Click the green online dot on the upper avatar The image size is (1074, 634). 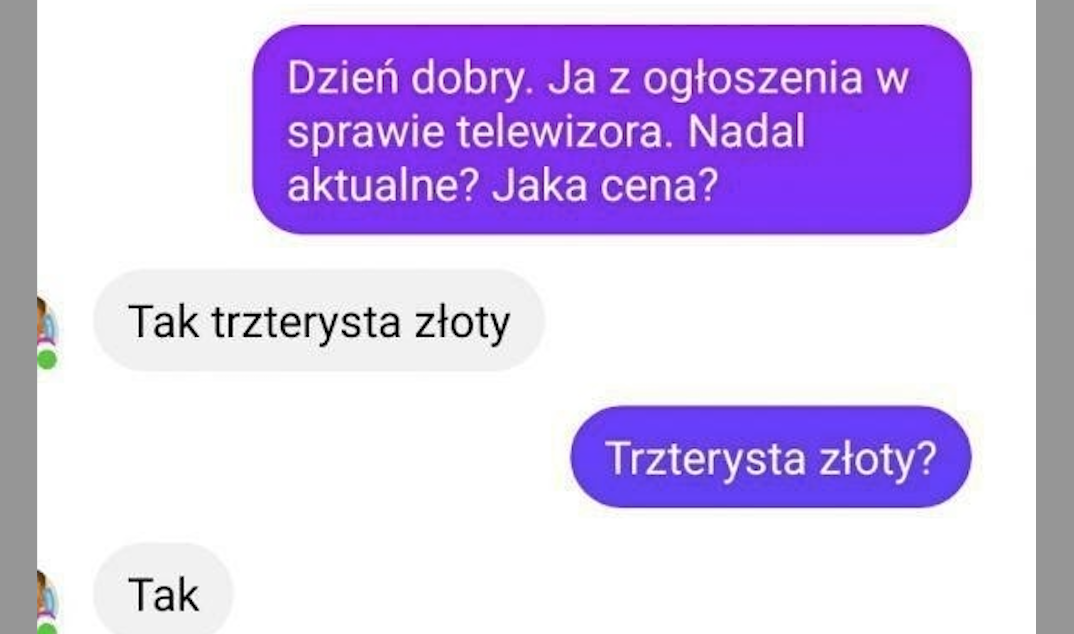coord(47,359)
